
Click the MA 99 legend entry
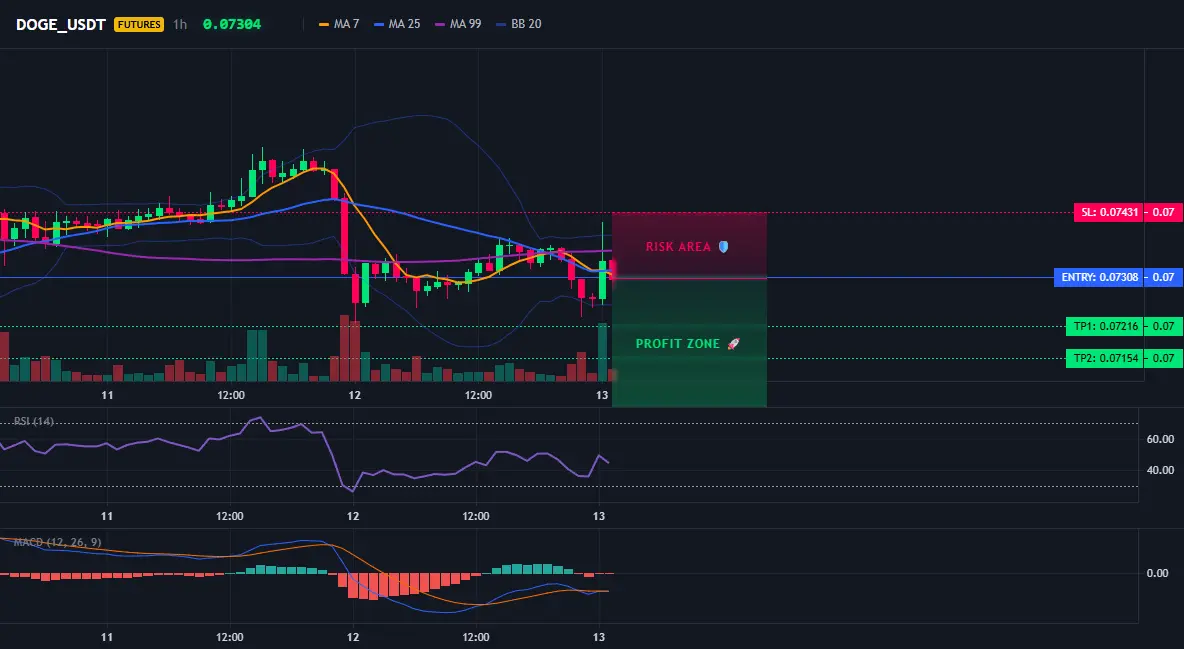coord(458,24)
